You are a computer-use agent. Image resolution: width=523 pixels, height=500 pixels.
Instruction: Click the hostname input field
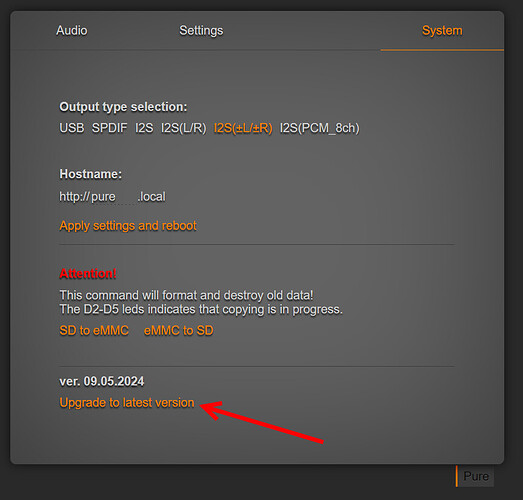(x=126, y=197)
